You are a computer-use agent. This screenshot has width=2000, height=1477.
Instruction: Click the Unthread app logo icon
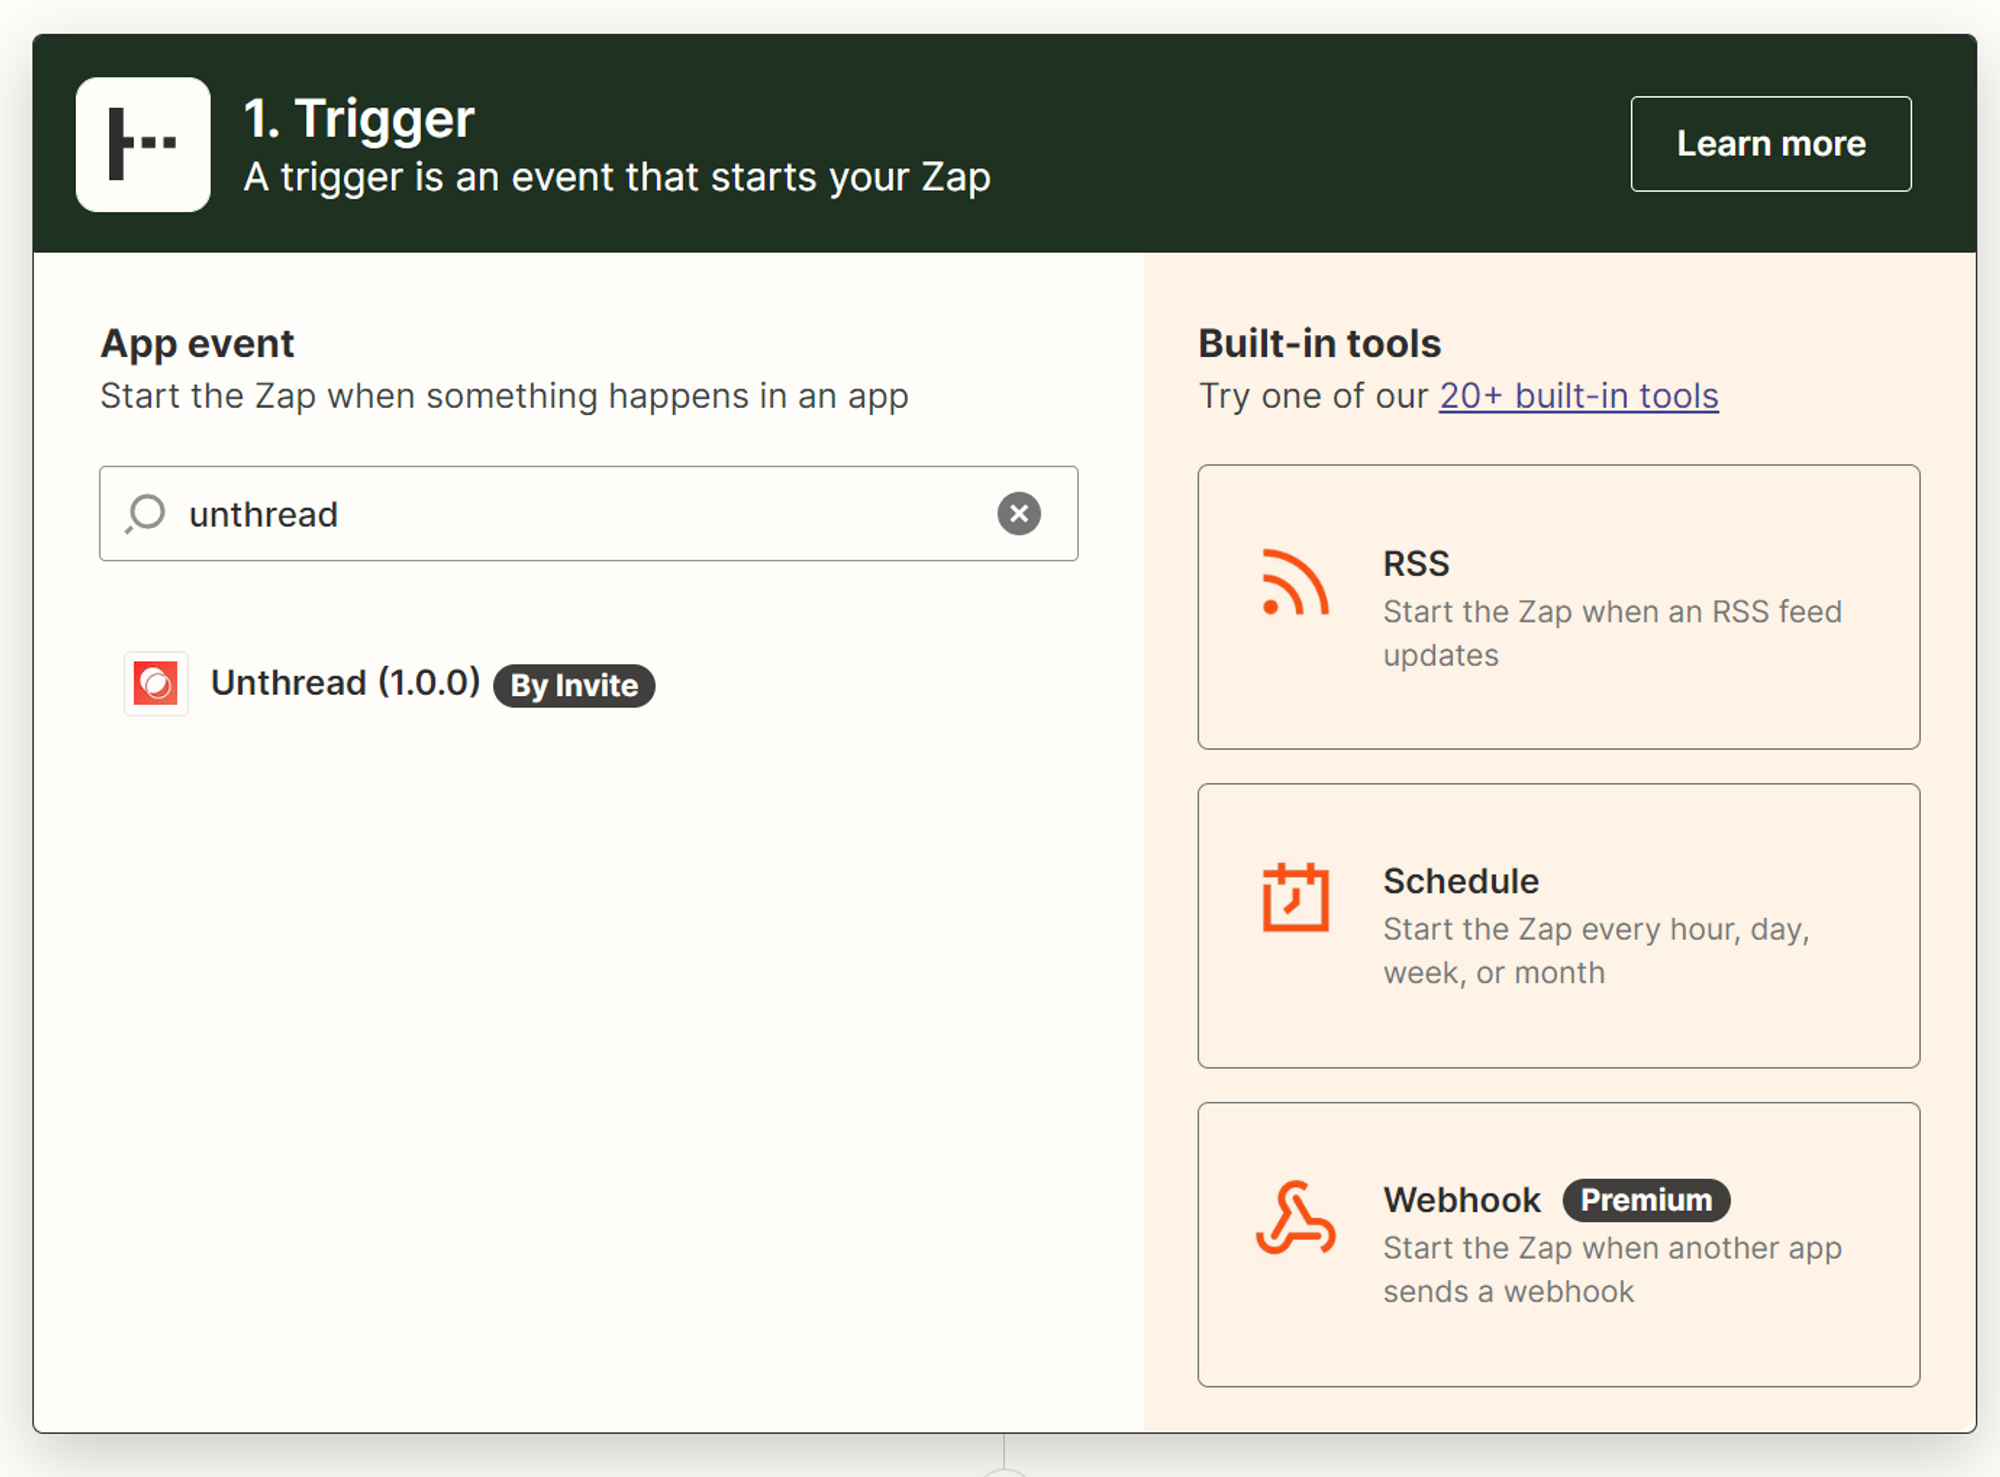click(156, 684)
